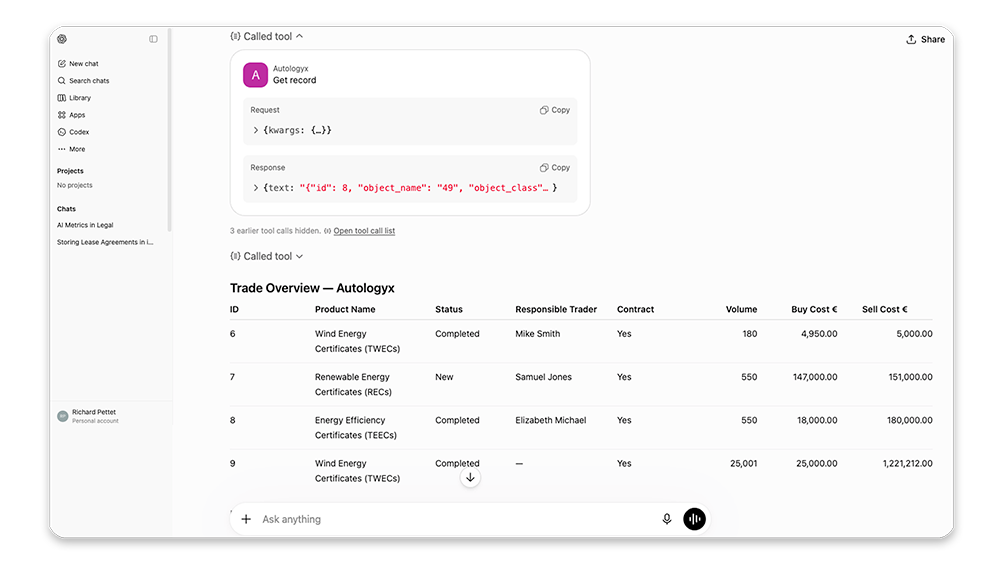The height and width of the screenshot is (565, 1000).
Task: Click the Volume column header
Action: click(741, 309)
